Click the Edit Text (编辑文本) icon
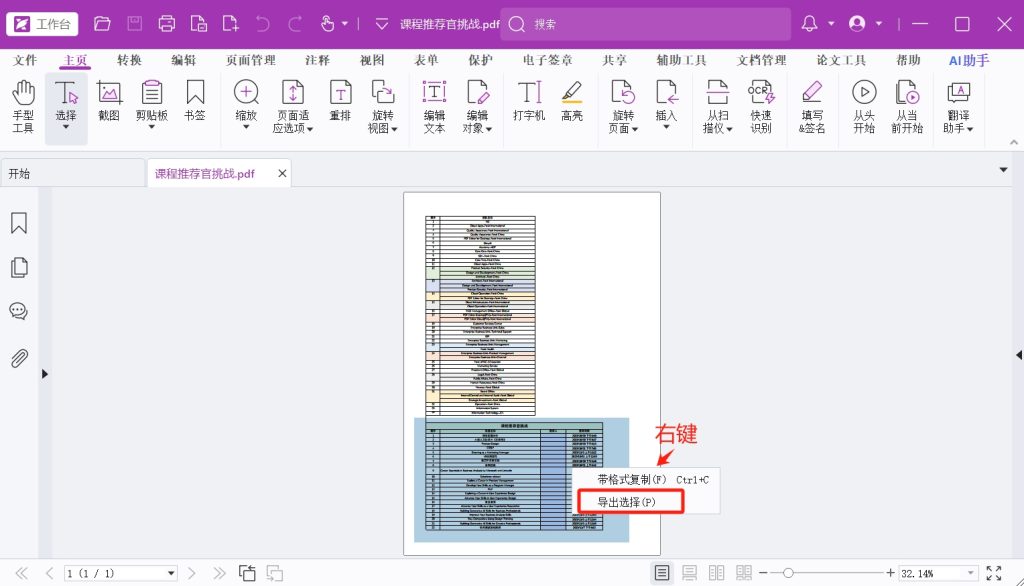Viewport: 1024px width, 586px height. coord(434,107)
